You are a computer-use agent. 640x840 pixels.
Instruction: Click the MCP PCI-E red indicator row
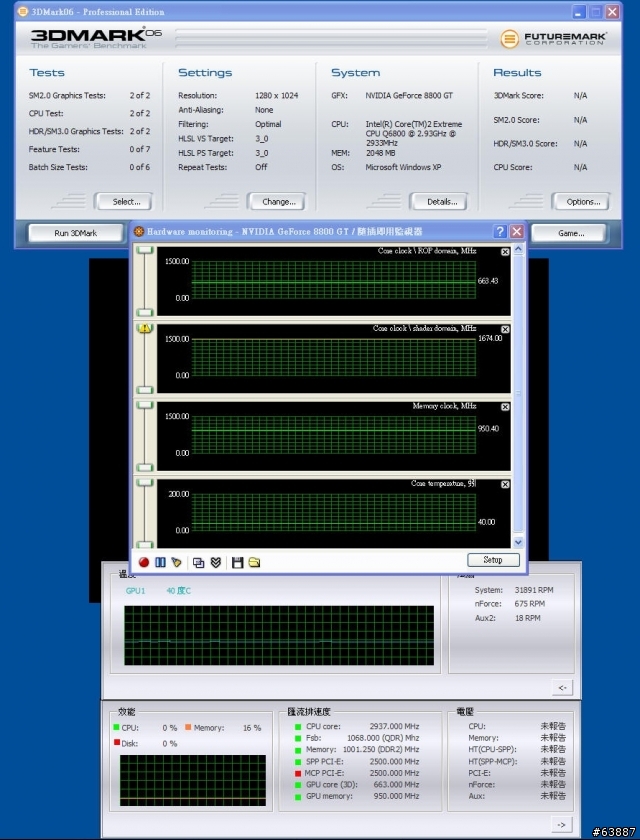[357, 773]
